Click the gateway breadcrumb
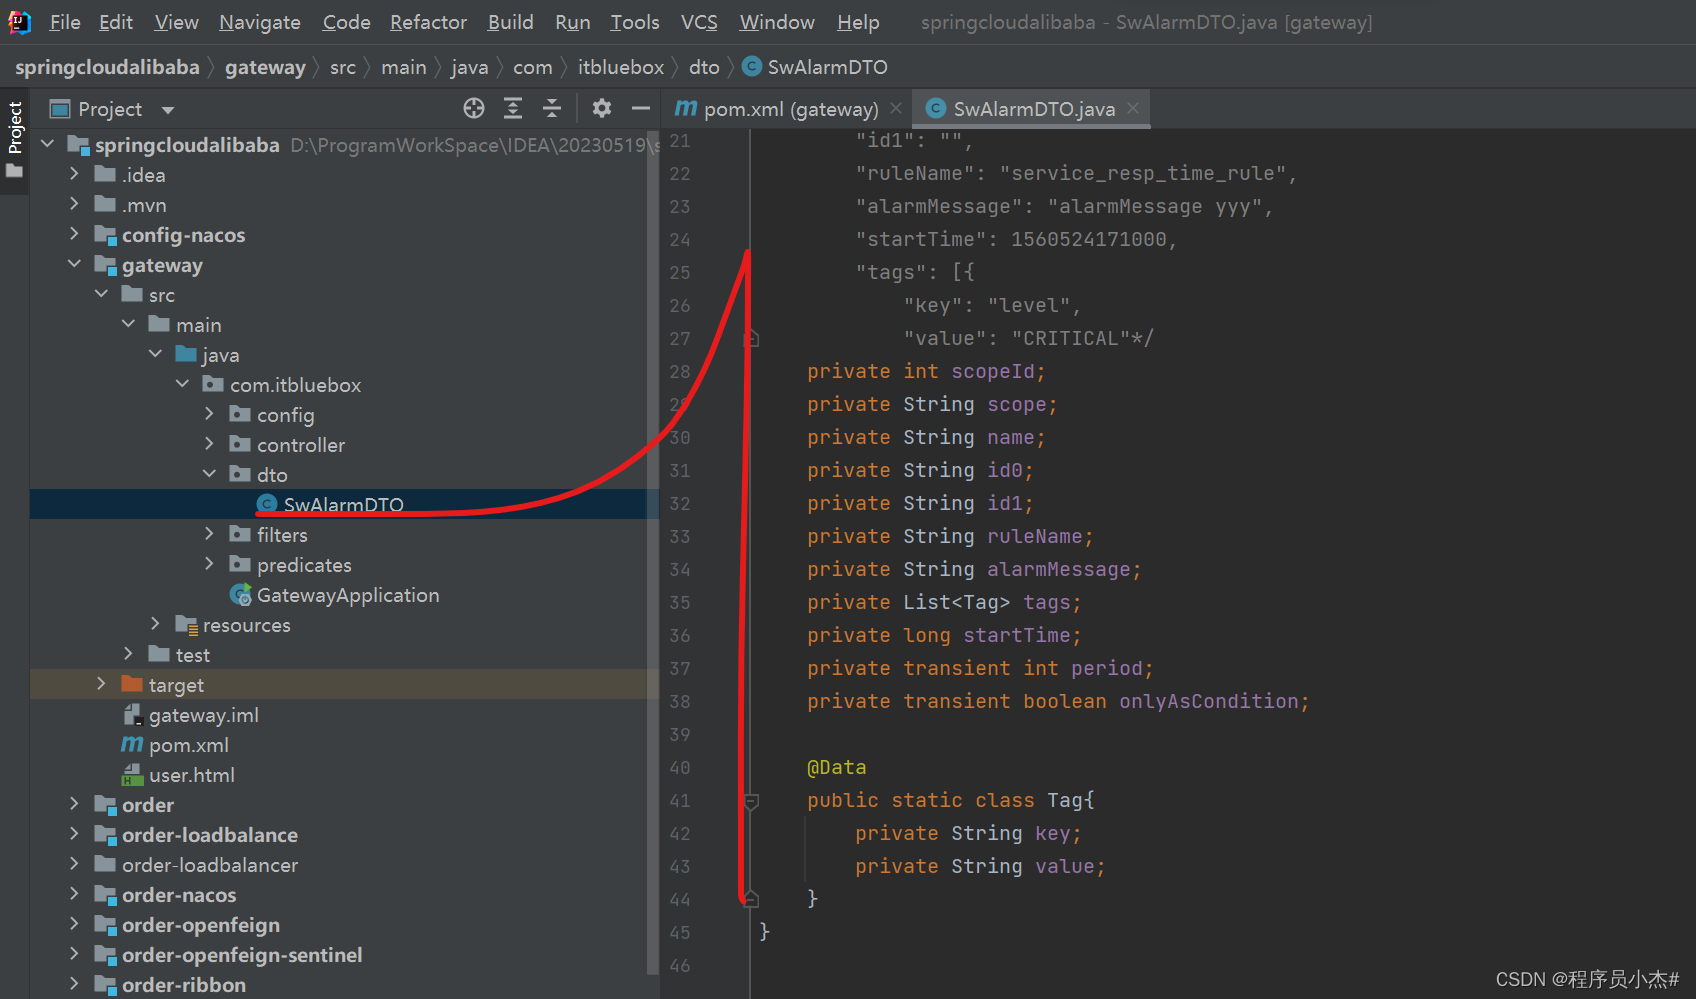Image resolution: width=1696 pixels, height=999 pixels. 265,67
